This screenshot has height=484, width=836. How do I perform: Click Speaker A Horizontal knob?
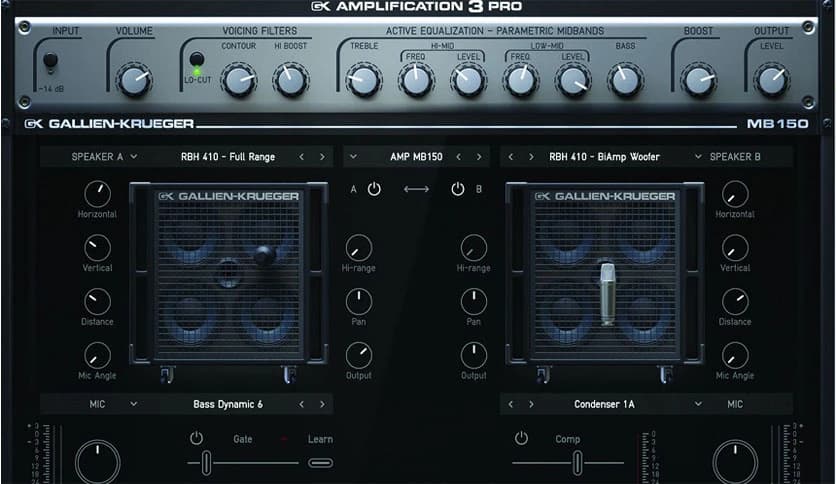[98, 194]
